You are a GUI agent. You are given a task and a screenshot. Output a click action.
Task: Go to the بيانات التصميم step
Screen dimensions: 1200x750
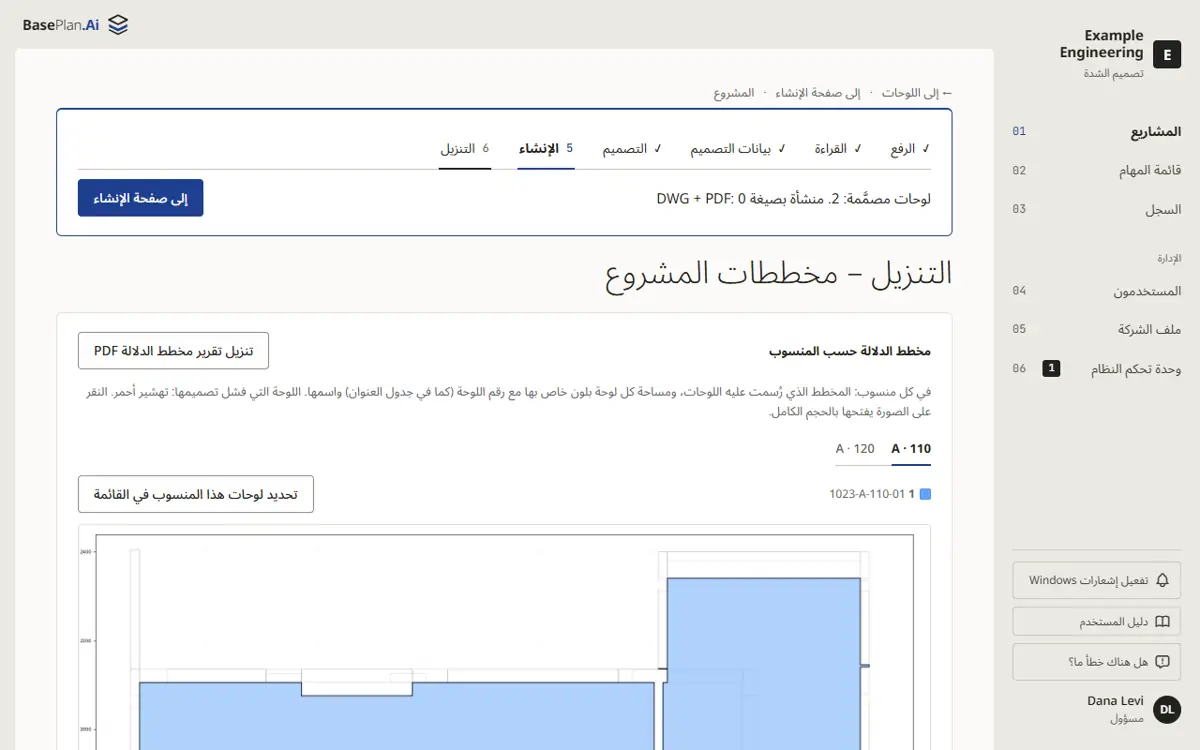click(x=737, y=149)
